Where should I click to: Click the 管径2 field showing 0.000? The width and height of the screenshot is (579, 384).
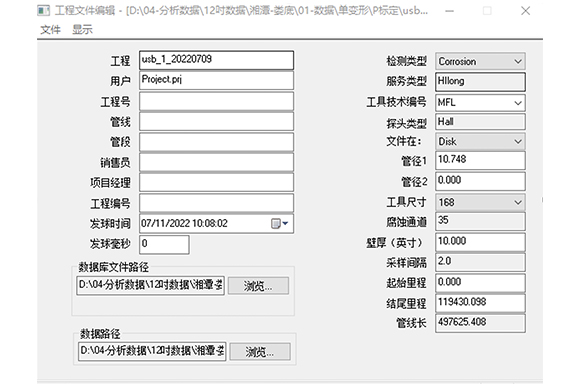coord(480,181)
